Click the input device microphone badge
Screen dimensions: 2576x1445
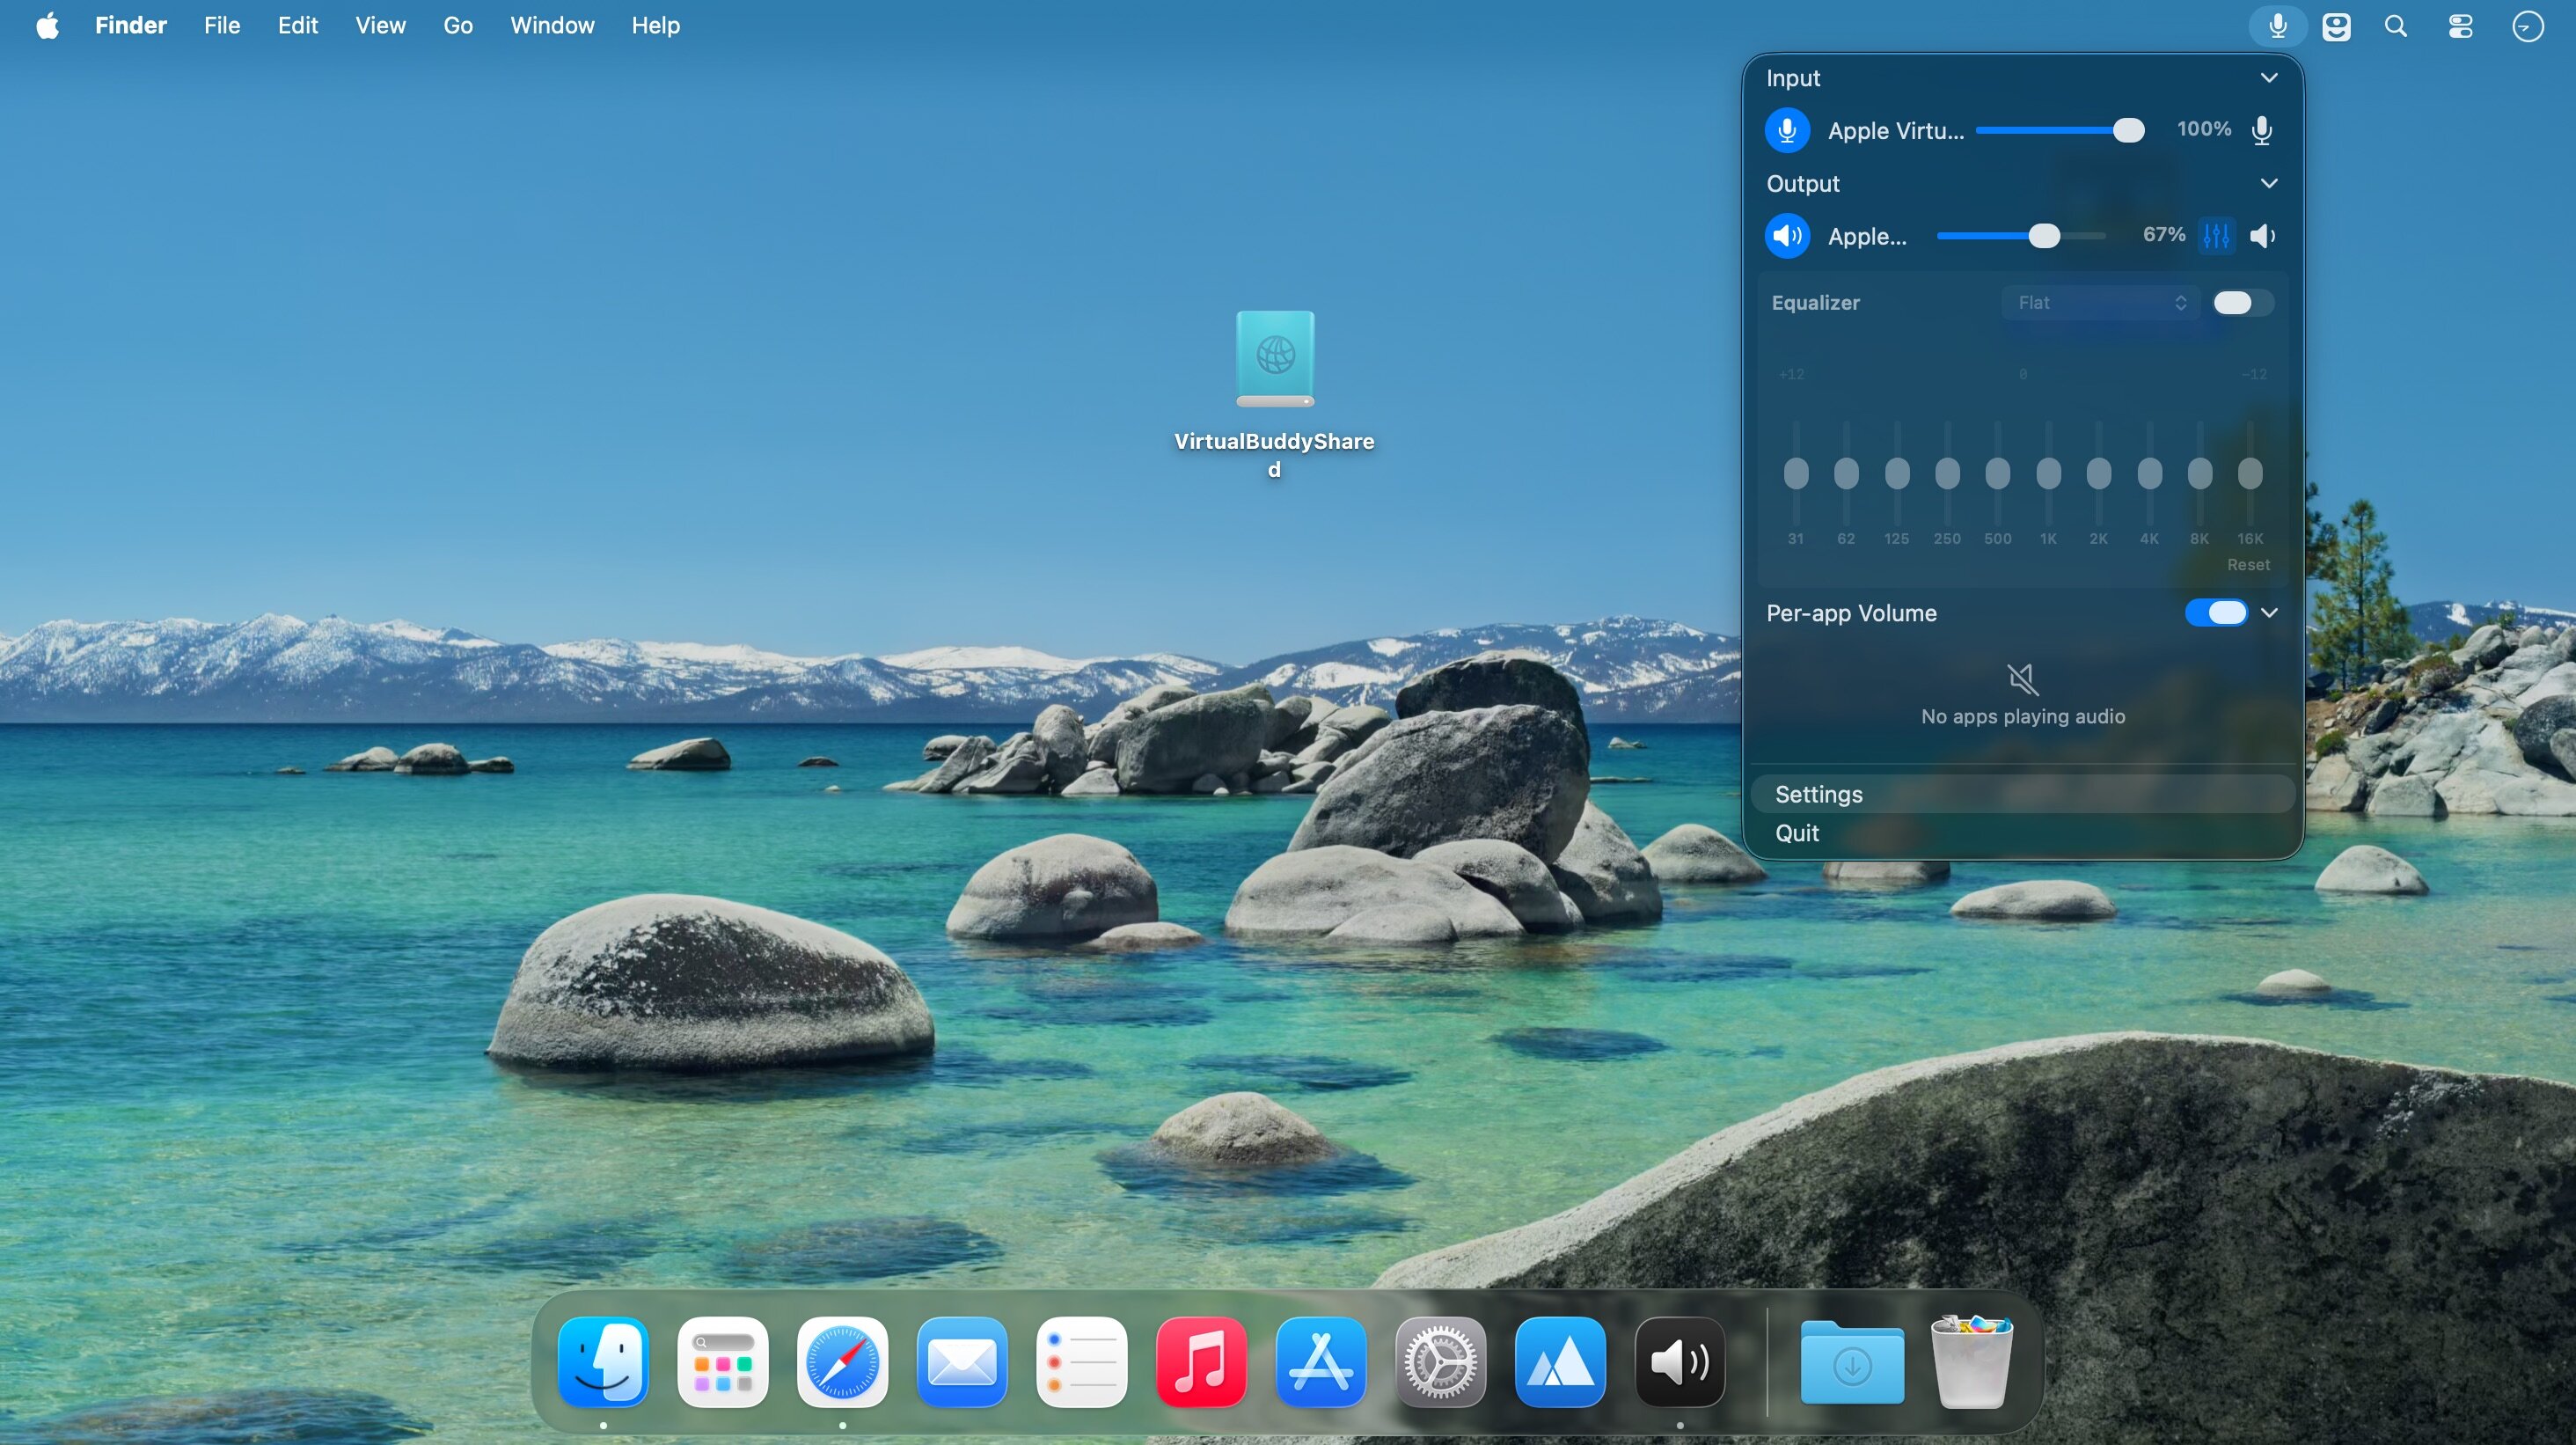click(1787, 131)
